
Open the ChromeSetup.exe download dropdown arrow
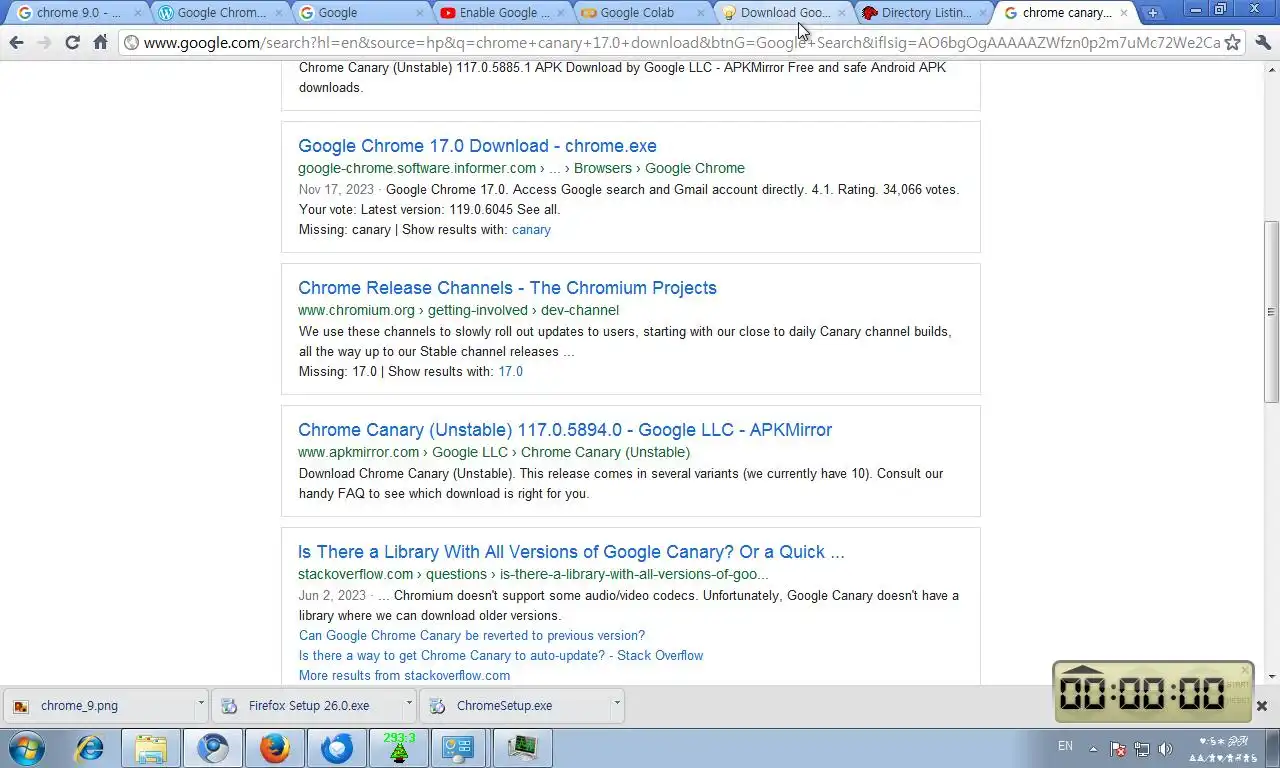(616, 704)
